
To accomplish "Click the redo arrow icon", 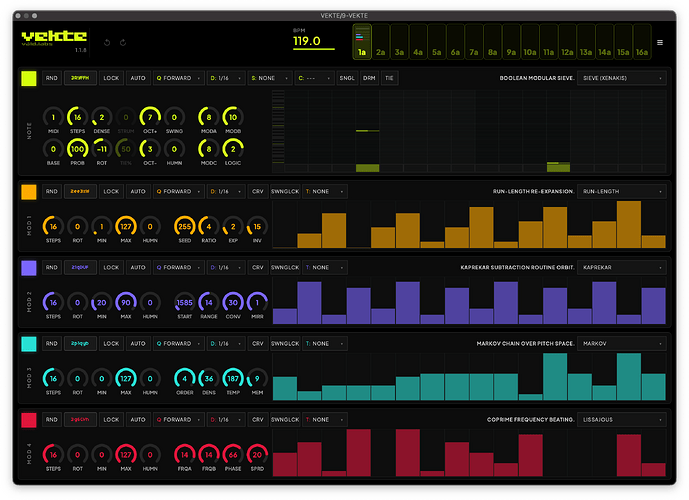I will pyautogui.click(x=123, y=43).
